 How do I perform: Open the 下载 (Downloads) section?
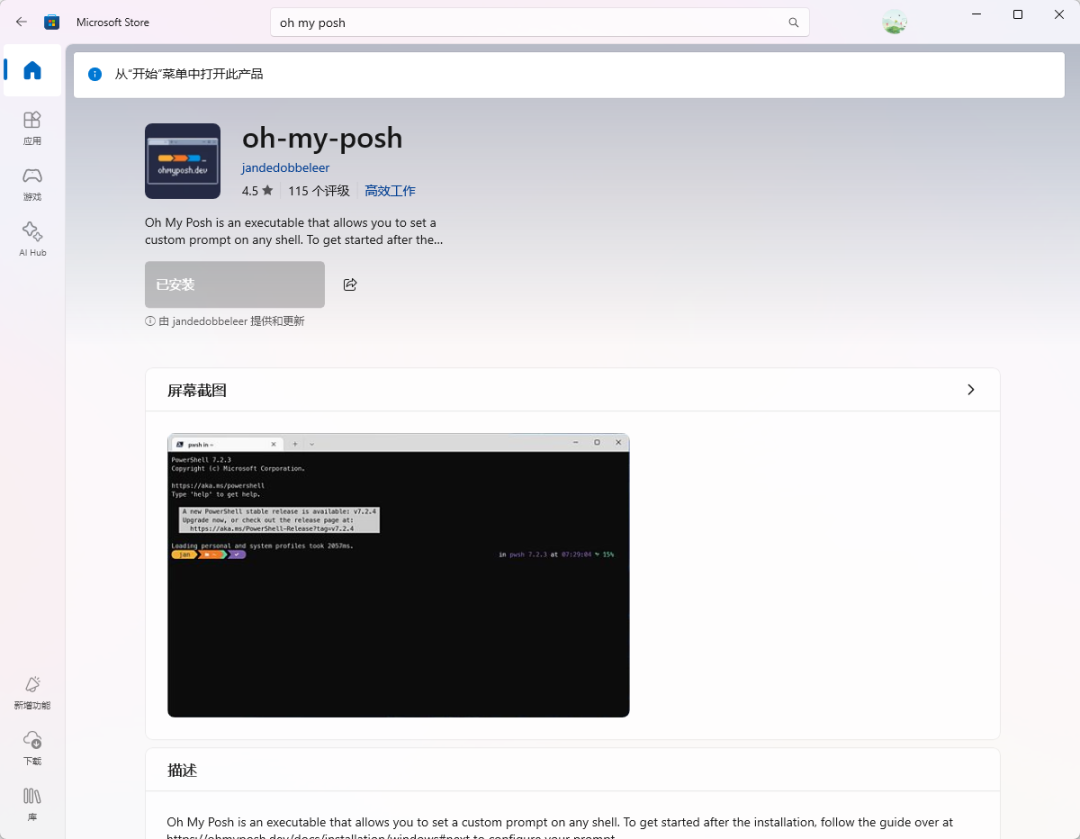[32, 748]
